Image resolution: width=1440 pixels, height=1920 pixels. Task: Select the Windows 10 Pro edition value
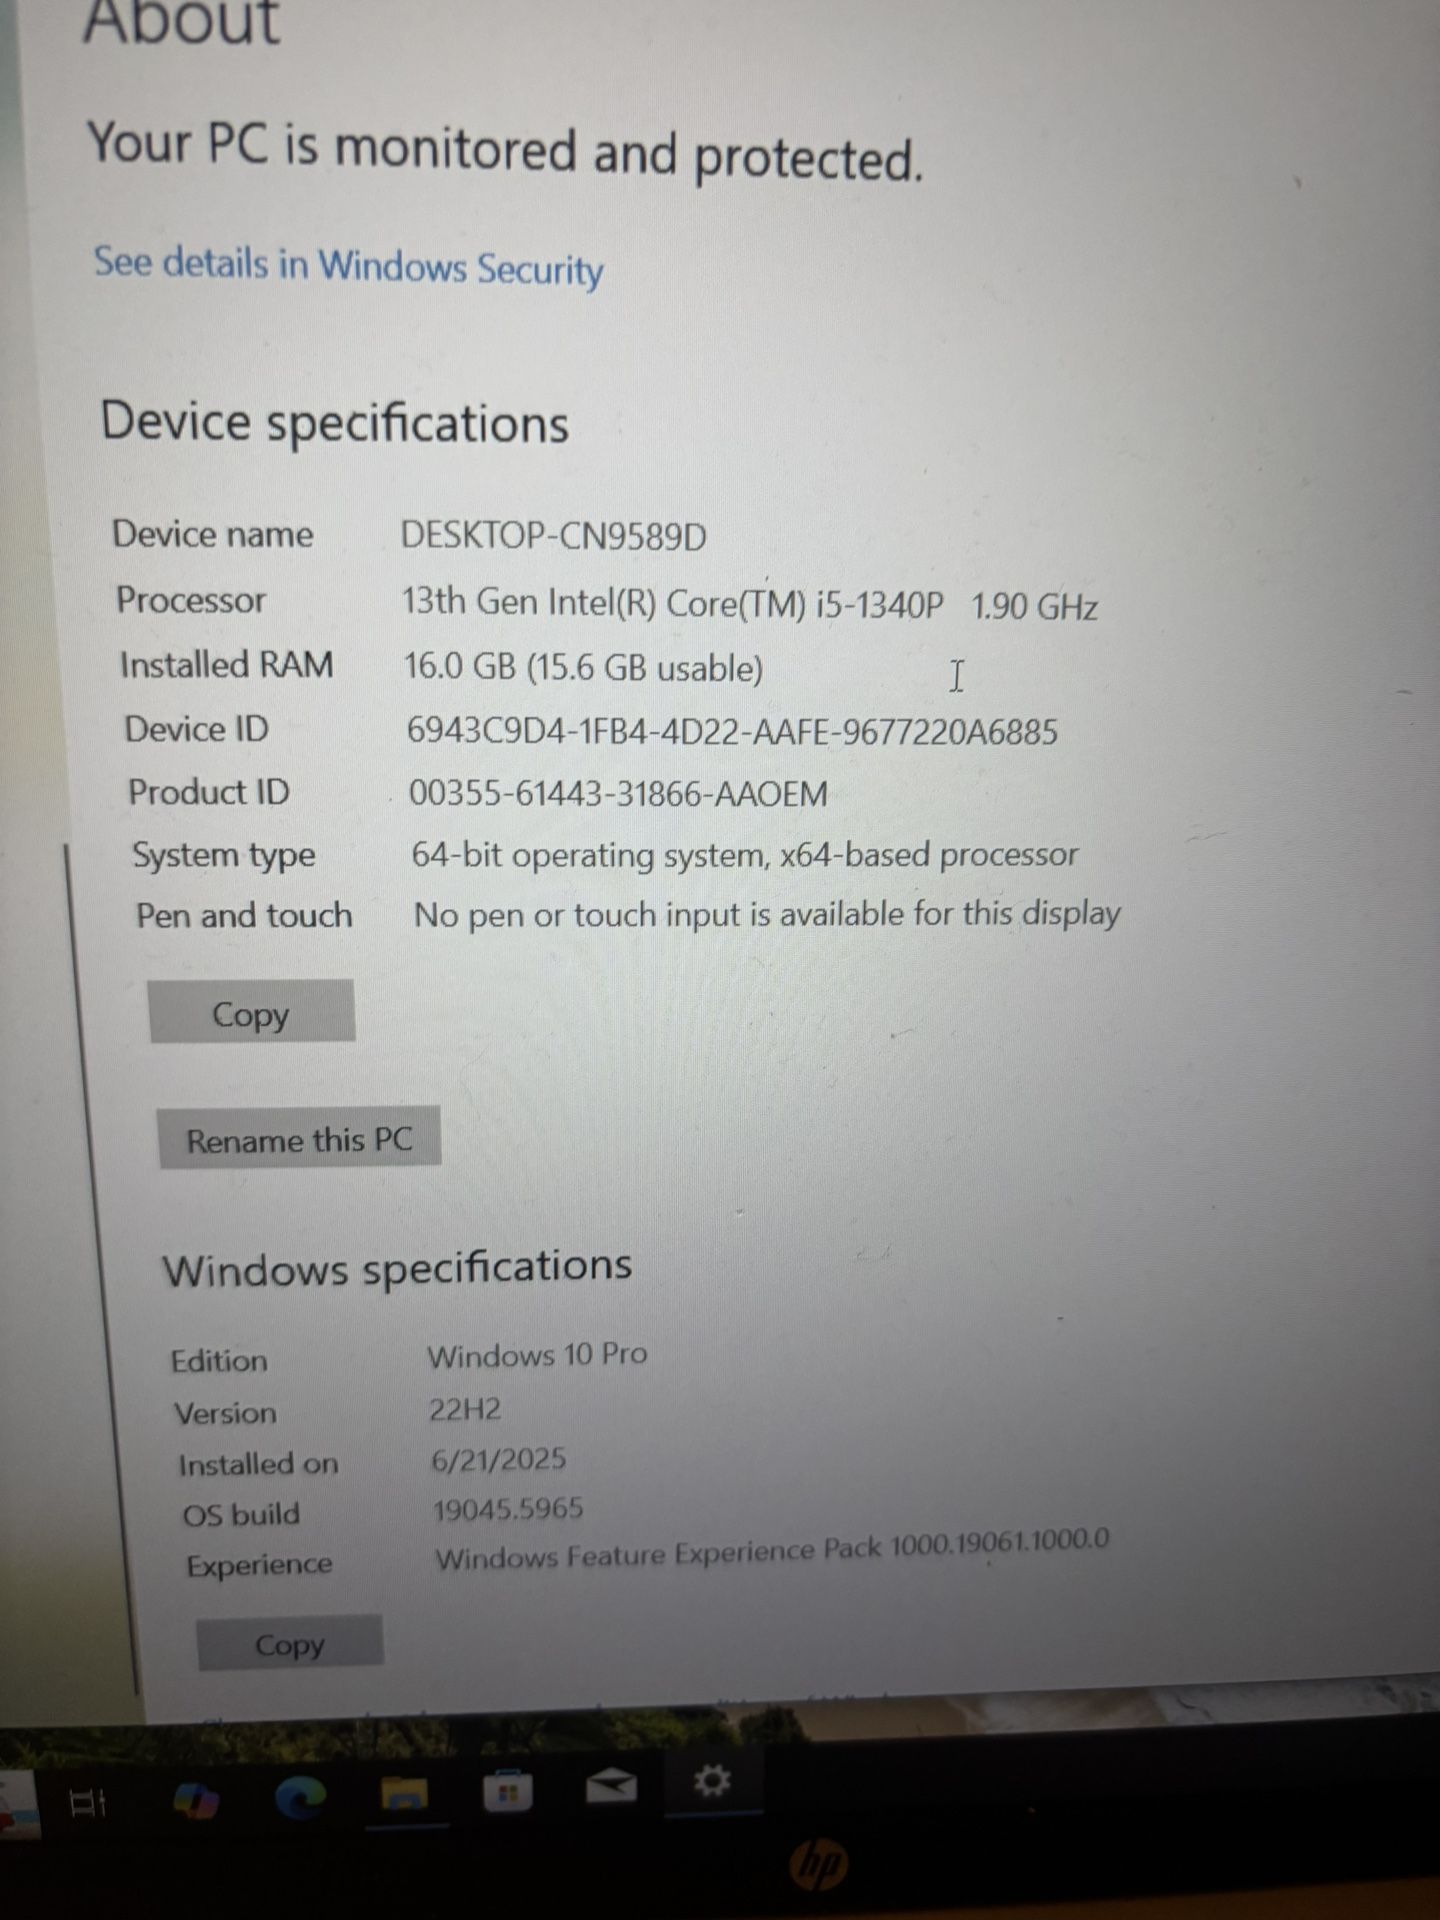point(538,1355)
